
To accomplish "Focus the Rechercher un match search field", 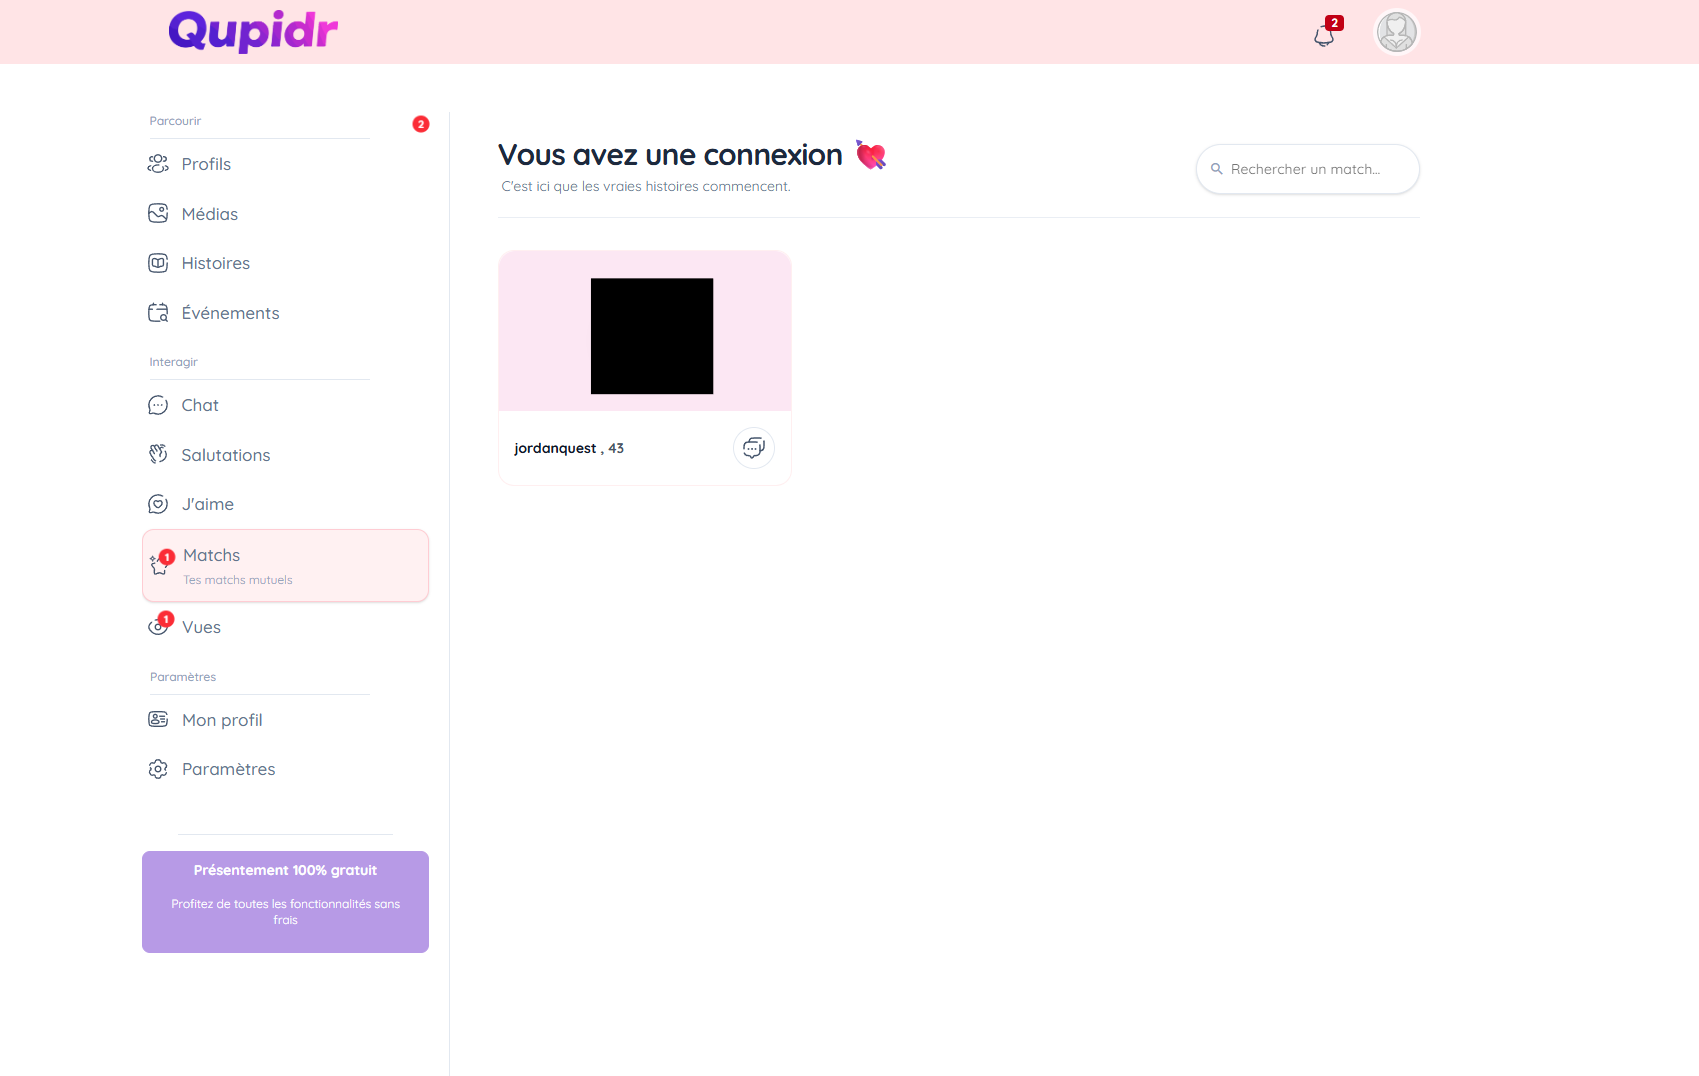I will 1310,169.
